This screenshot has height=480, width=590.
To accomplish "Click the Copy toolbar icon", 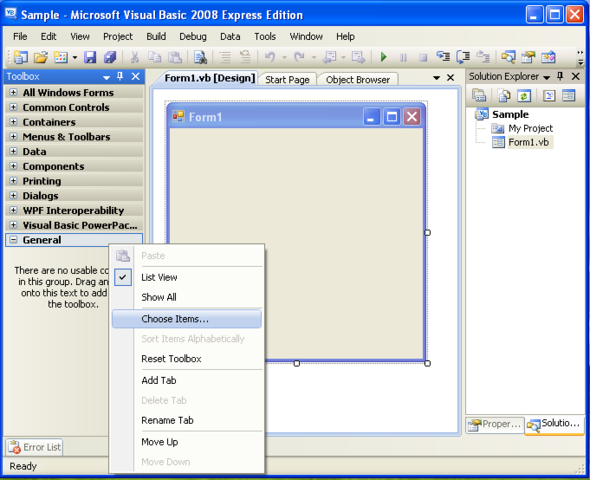I will coord(154,57).
